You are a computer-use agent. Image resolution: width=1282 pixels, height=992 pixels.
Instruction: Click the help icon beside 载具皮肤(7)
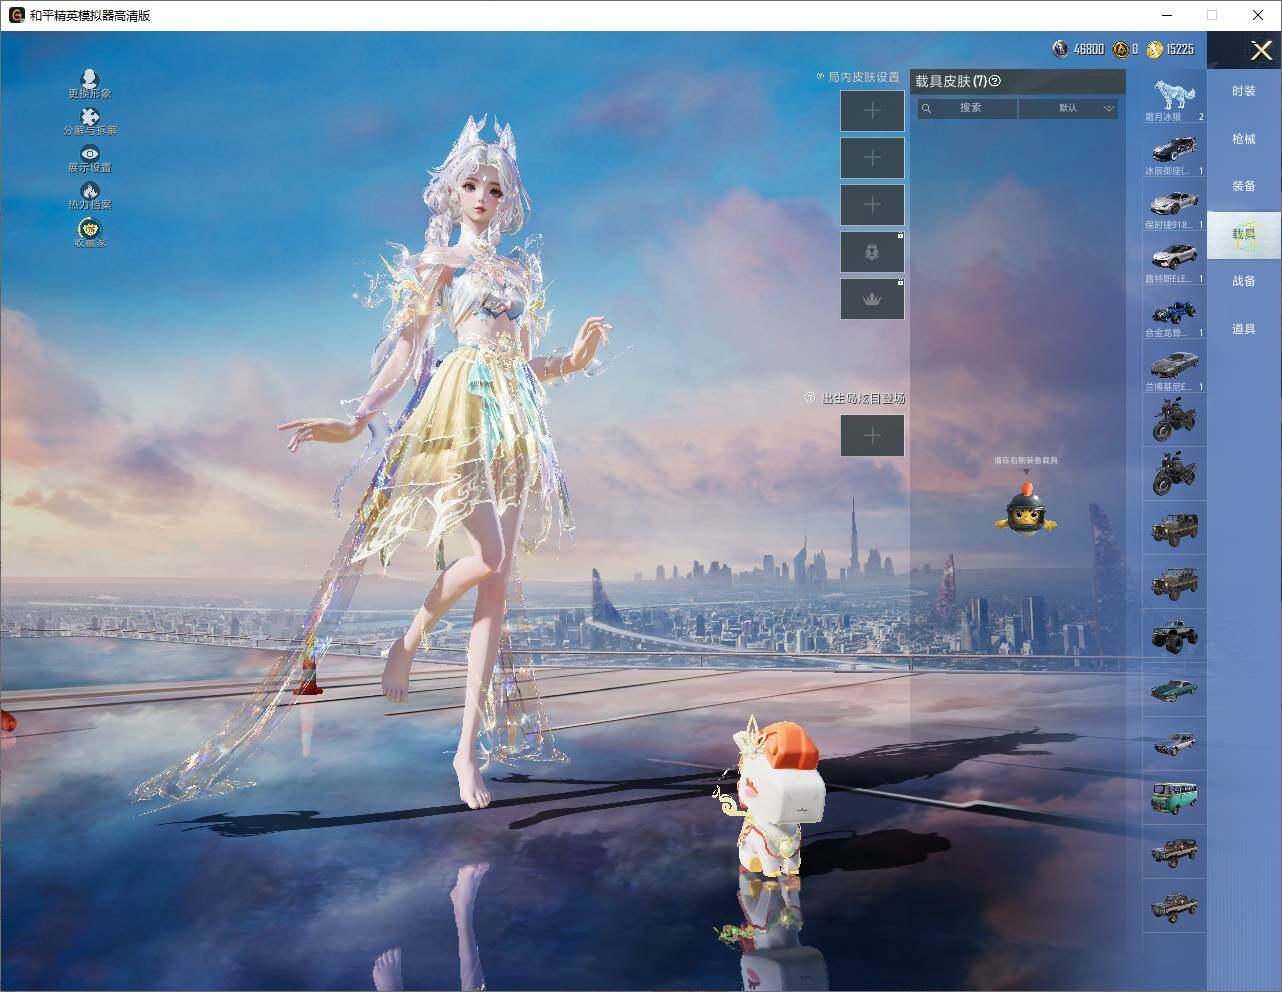click(994, 82)
